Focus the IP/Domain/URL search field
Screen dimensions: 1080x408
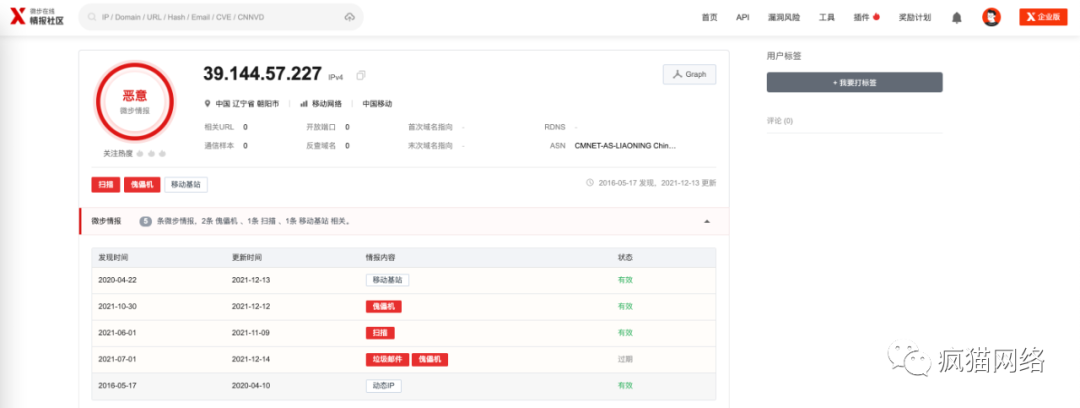pyautogui.click(x=212, y=17)
